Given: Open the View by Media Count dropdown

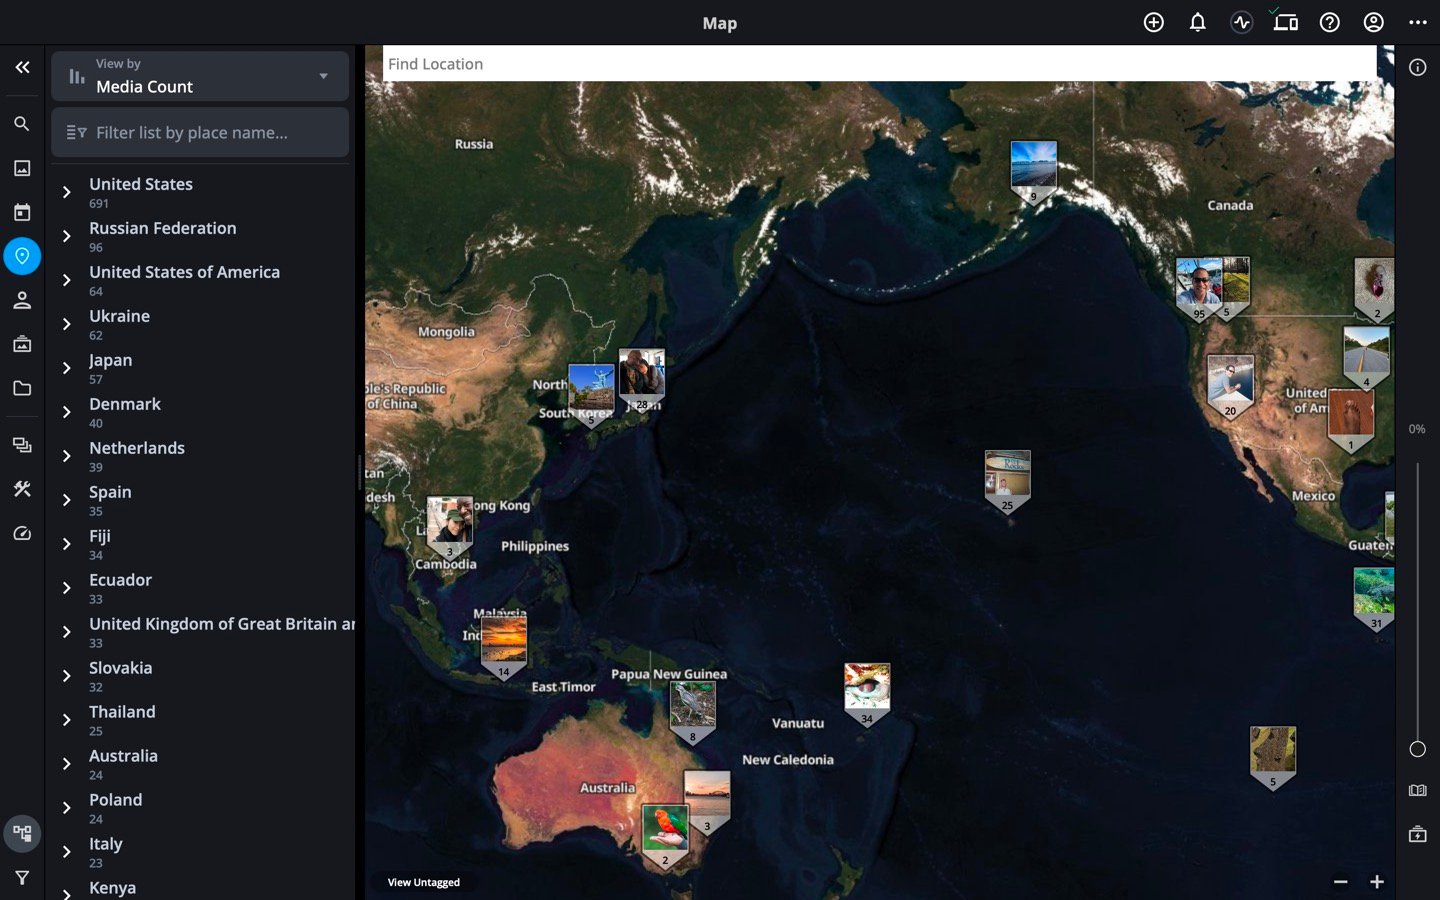Looking at the screenshot, I should [200, 76].
